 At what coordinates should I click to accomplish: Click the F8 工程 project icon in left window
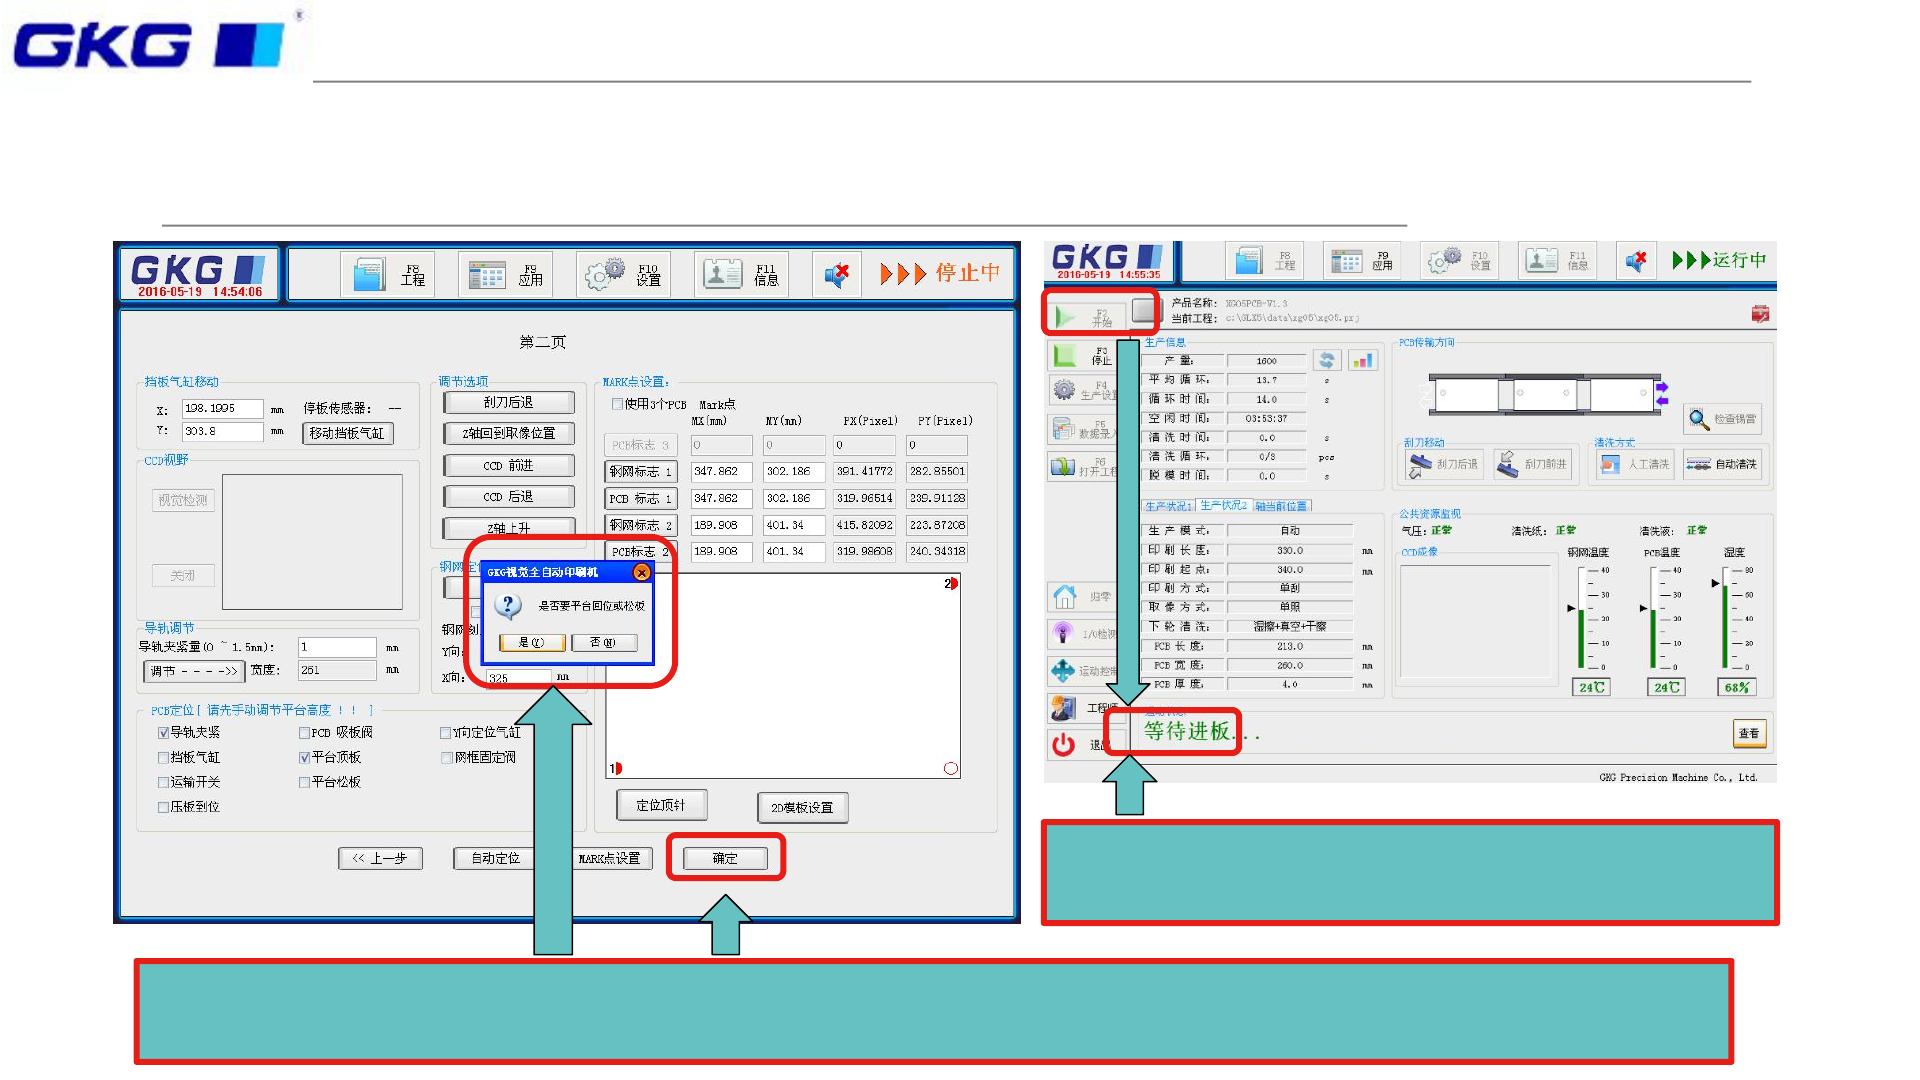369,274
